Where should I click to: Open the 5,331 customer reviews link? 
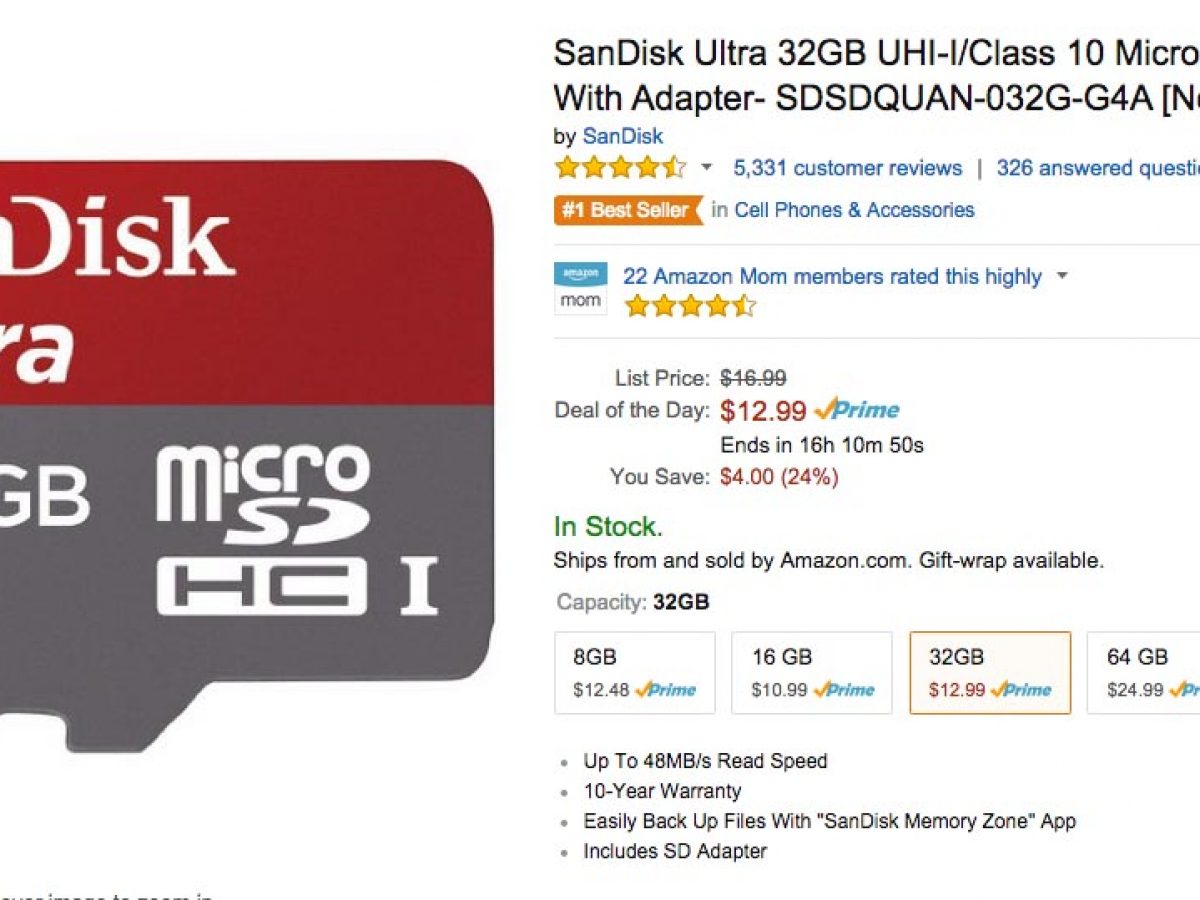847,168
